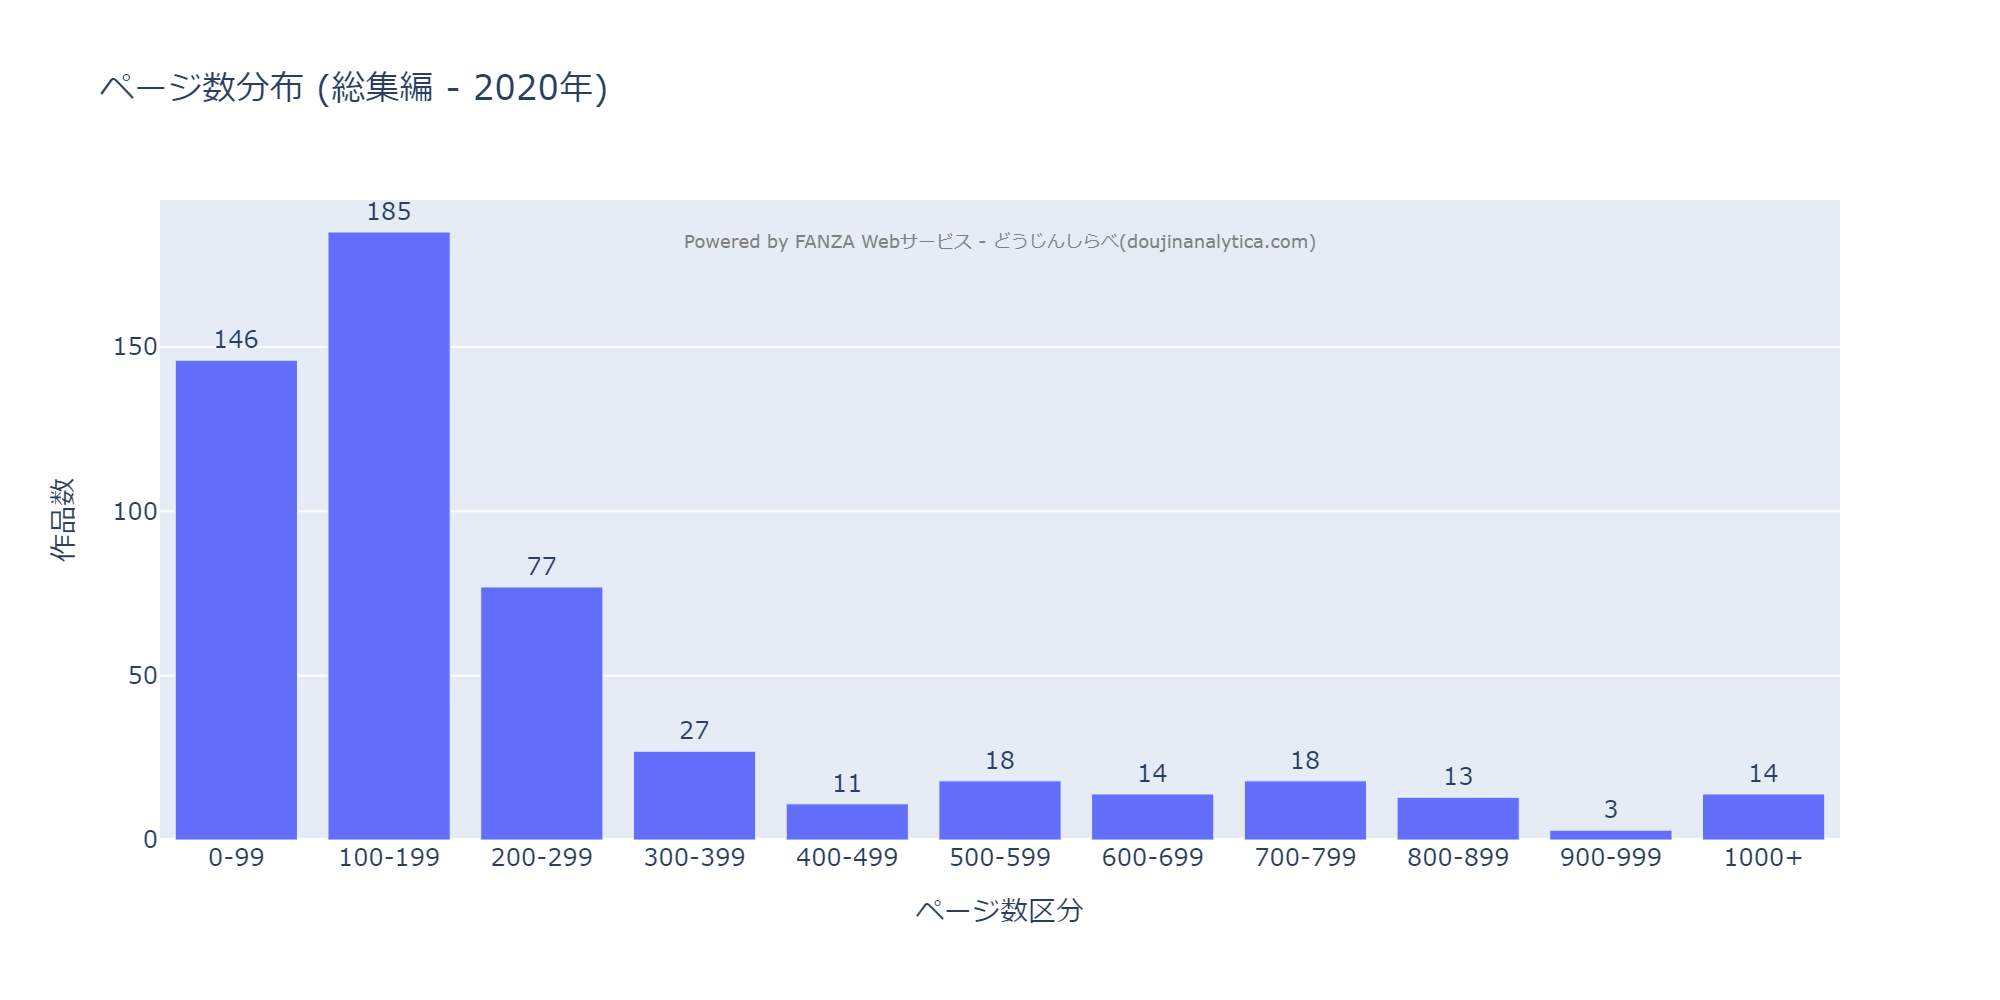The height and width of the screenshot is (1000, 2000).
Task: Select the 700-799 page range bar
Action: (x=1305, y=810)
